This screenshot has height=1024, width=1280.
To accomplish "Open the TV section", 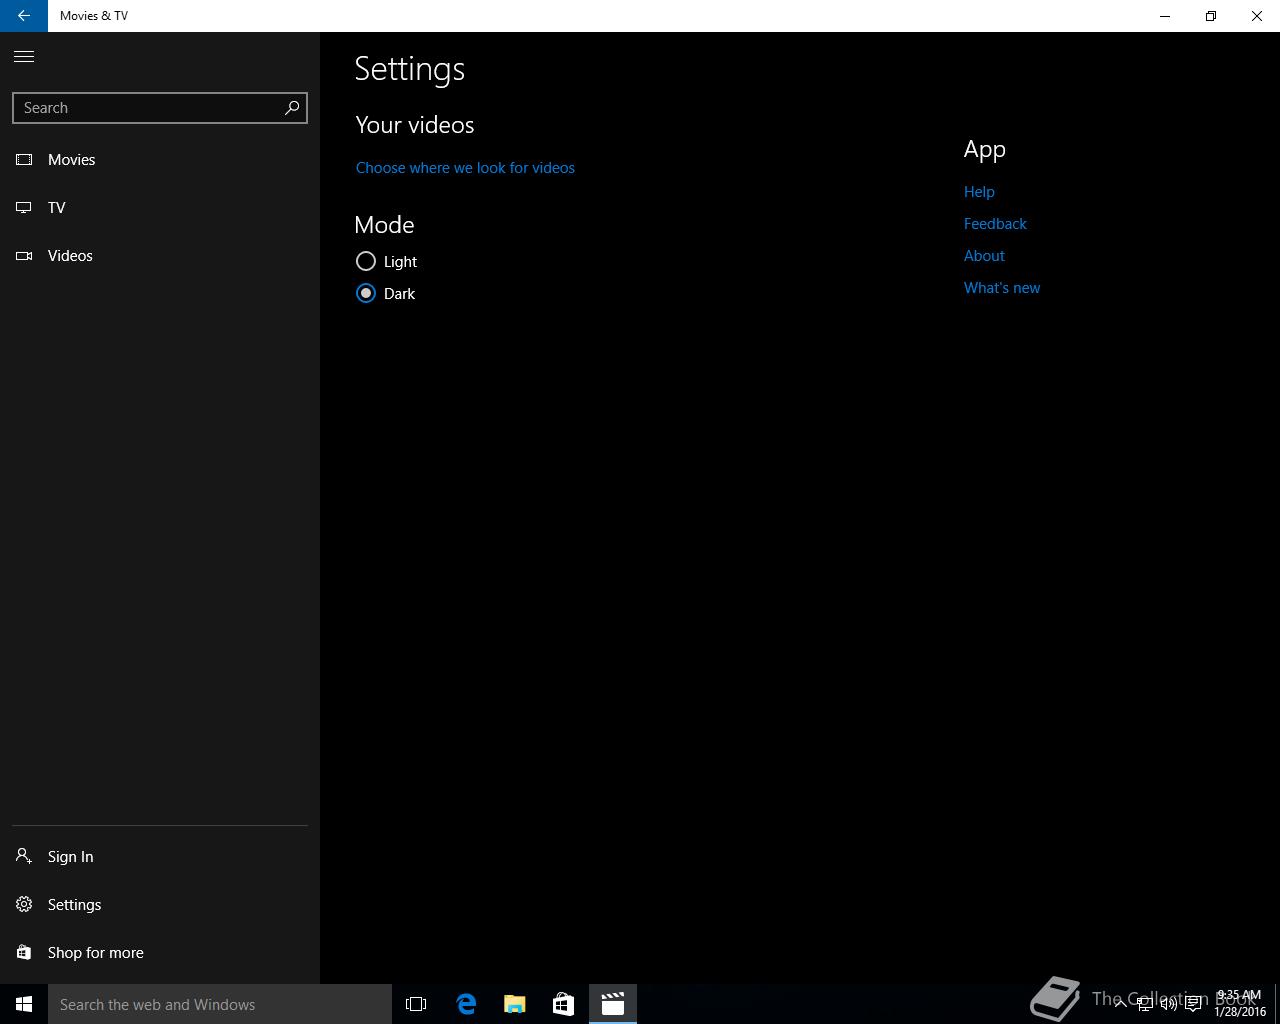I will [160, 208].
